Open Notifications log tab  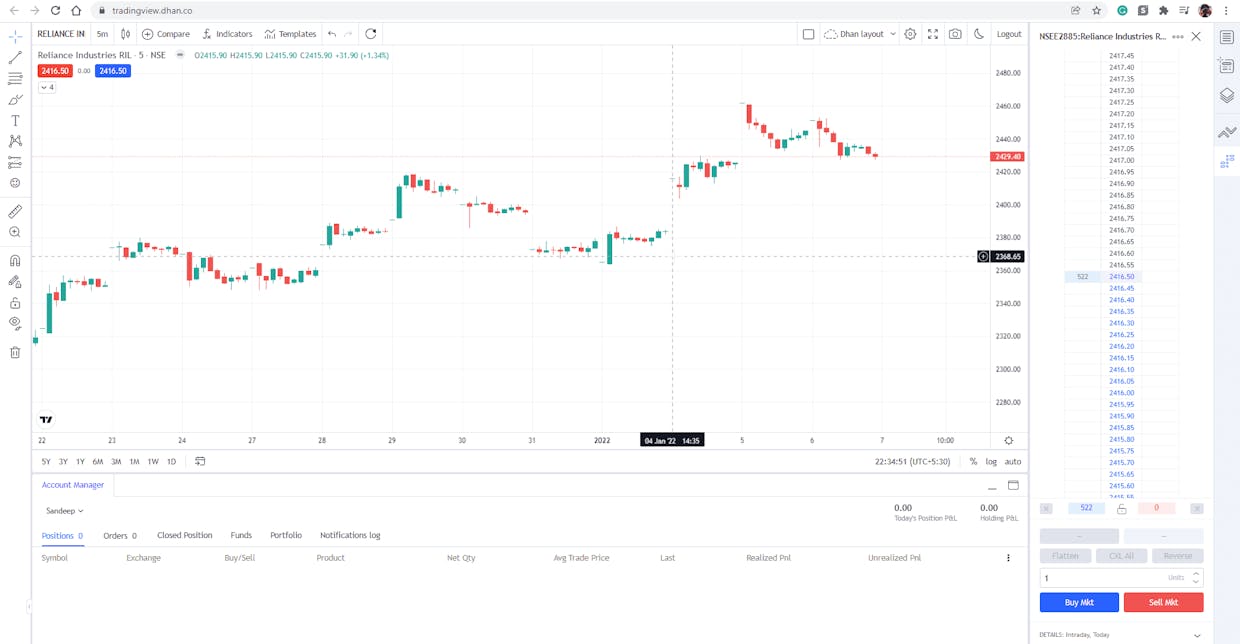[x=350, y=535]
